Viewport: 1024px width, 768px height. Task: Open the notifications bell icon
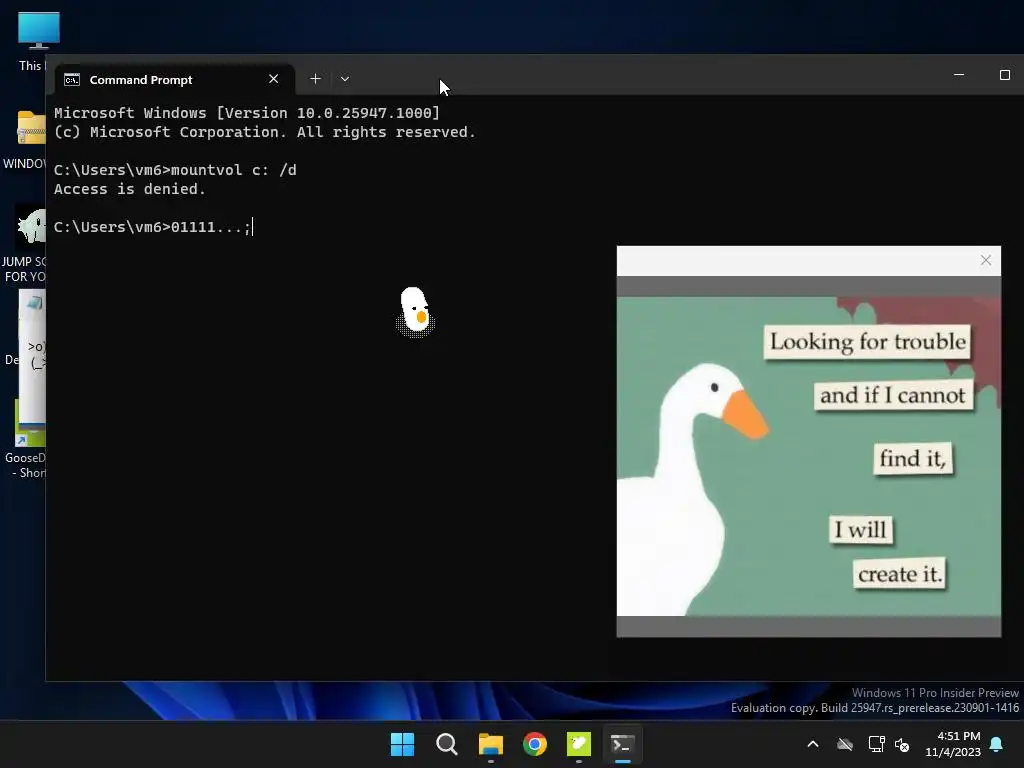pos(997,744)
